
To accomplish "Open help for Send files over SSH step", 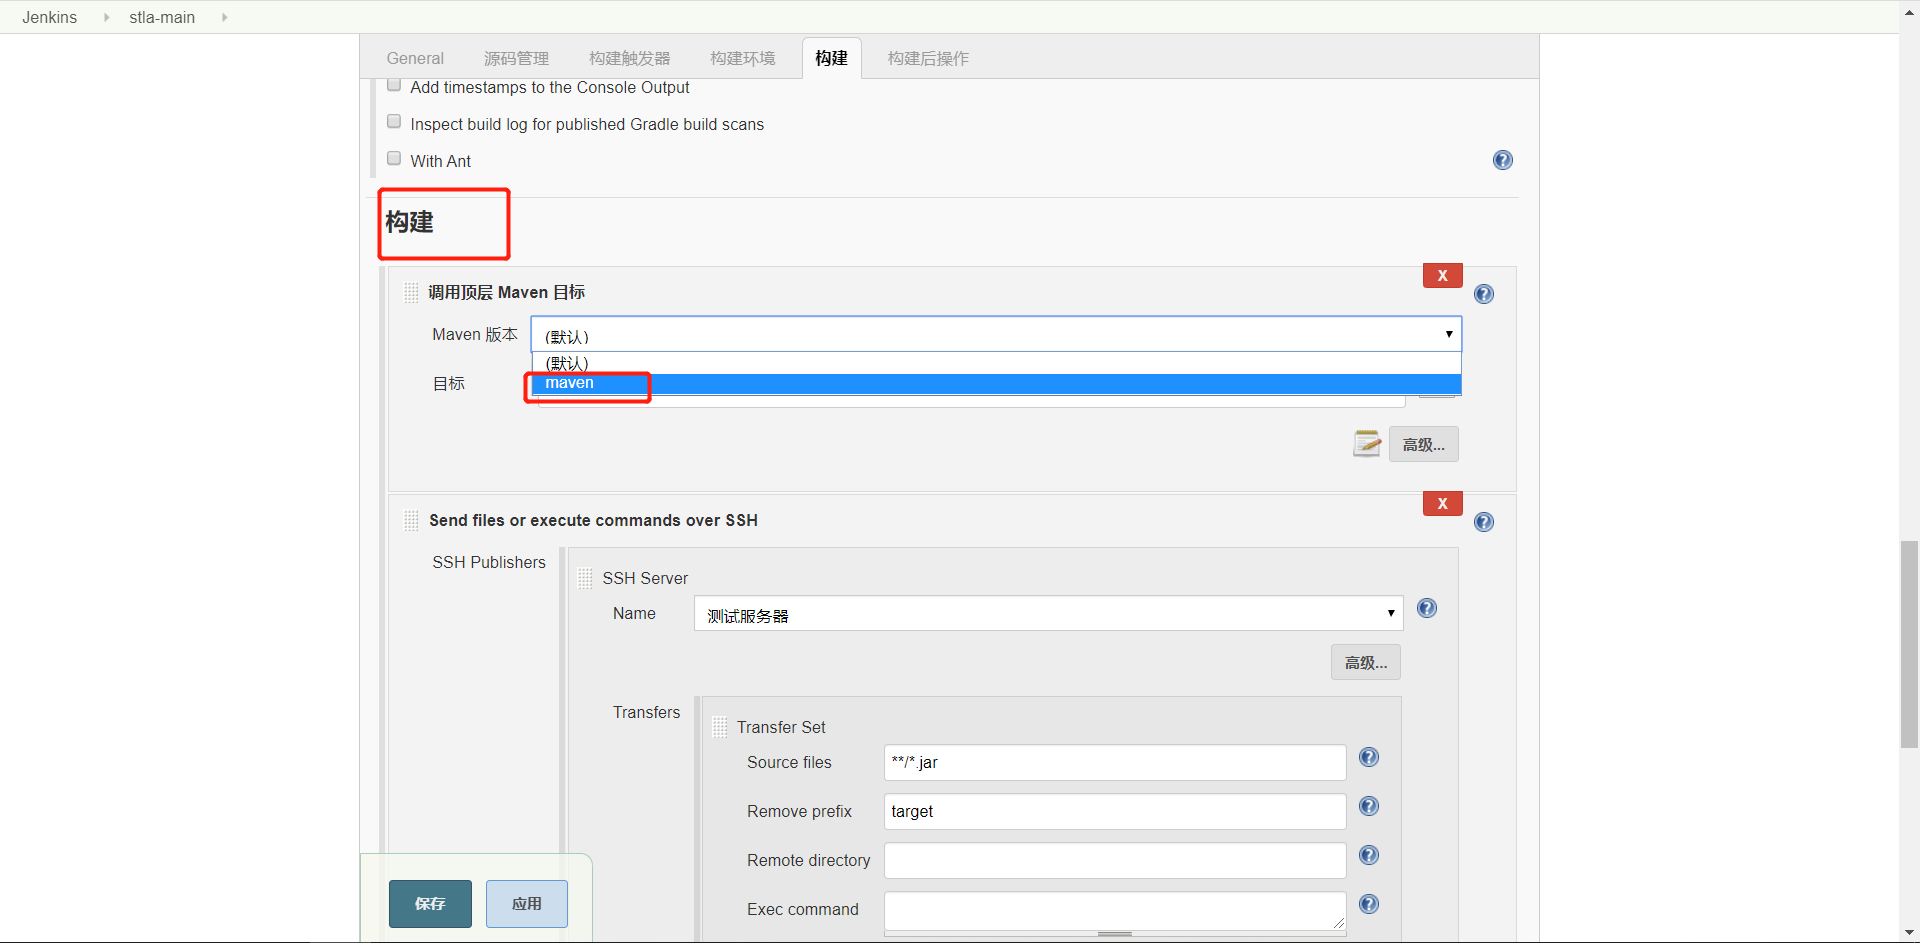I will [x=1484, y=521].
